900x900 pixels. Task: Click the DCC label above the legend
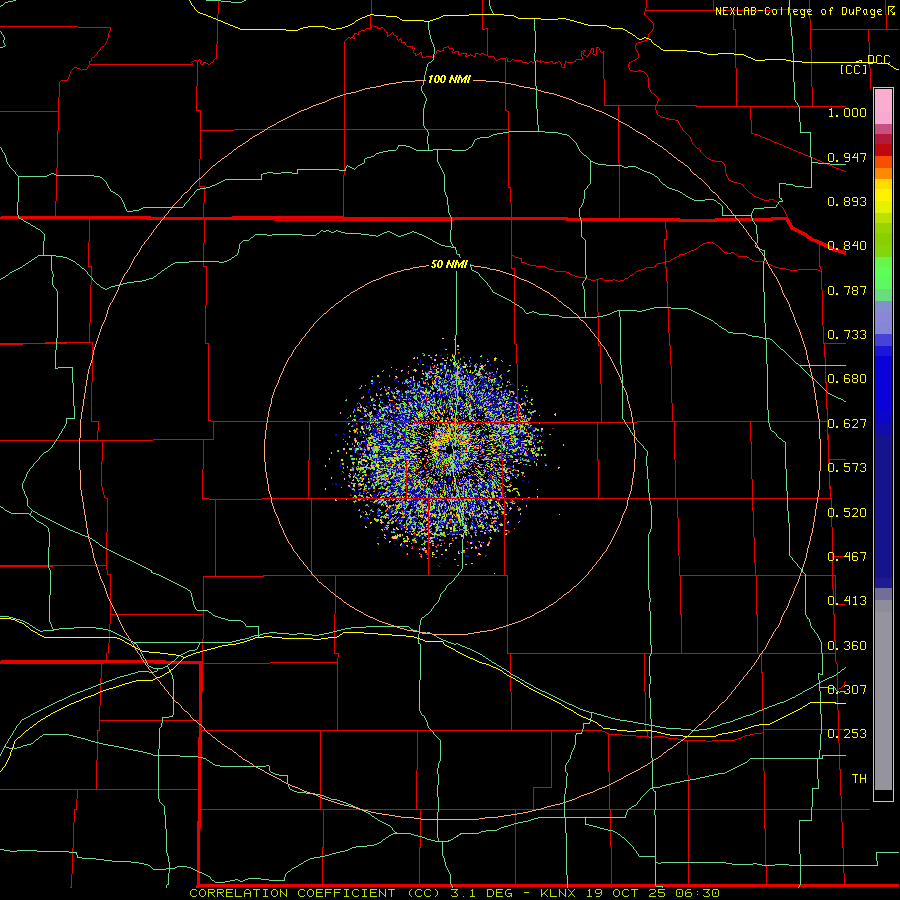(878, 60)
